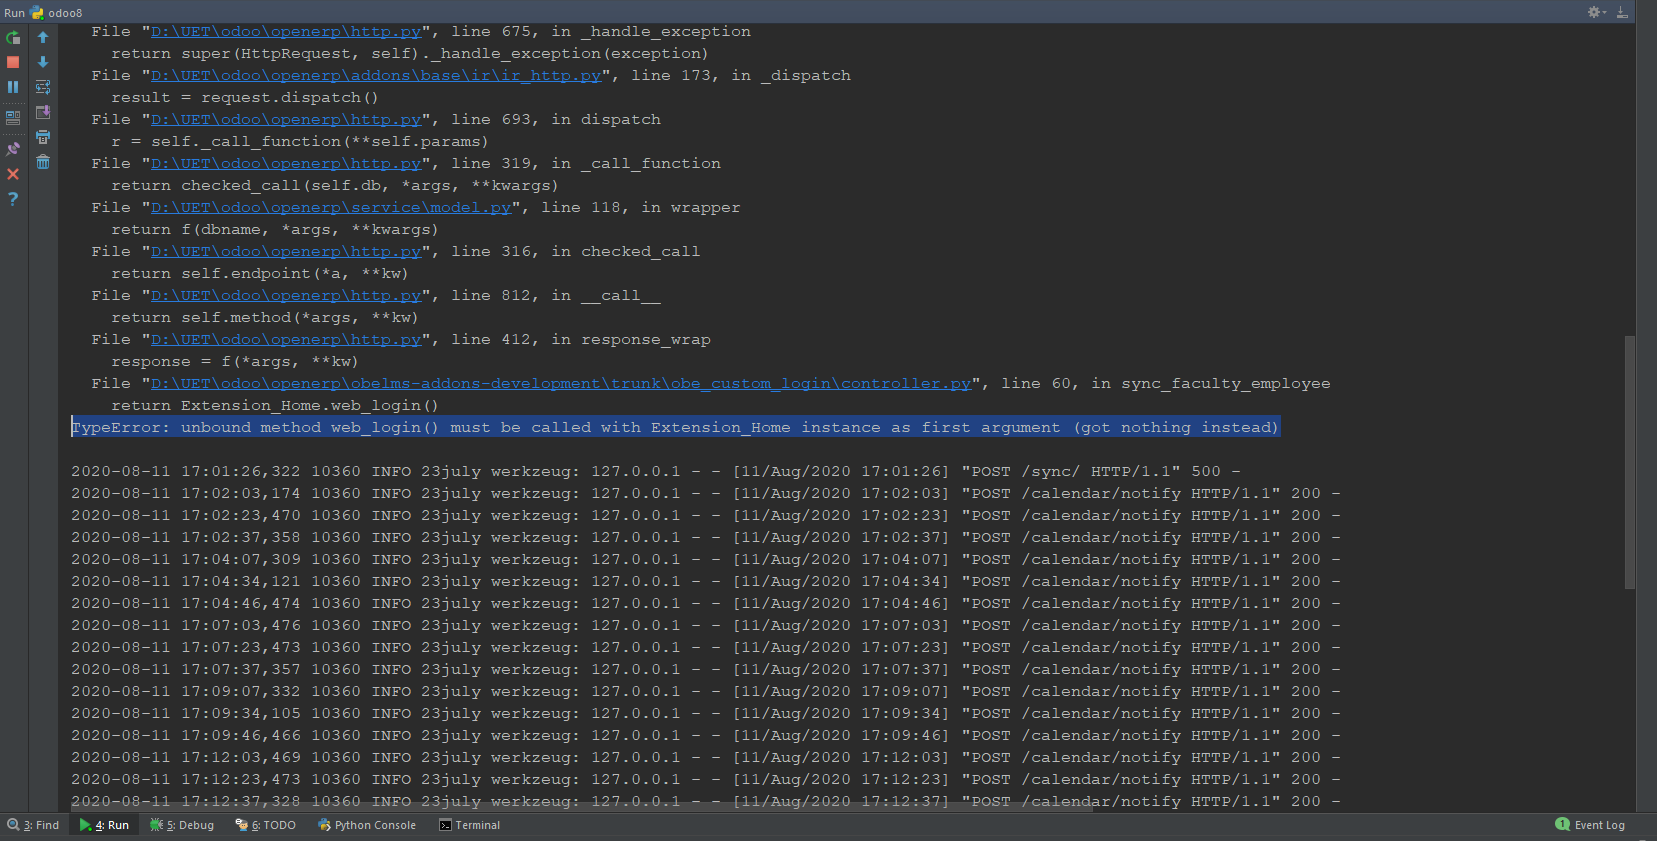This screenshot has width=1657, height=841.
Task: Open the 6: TODO tool window
Action: click(x=266, y=825)
